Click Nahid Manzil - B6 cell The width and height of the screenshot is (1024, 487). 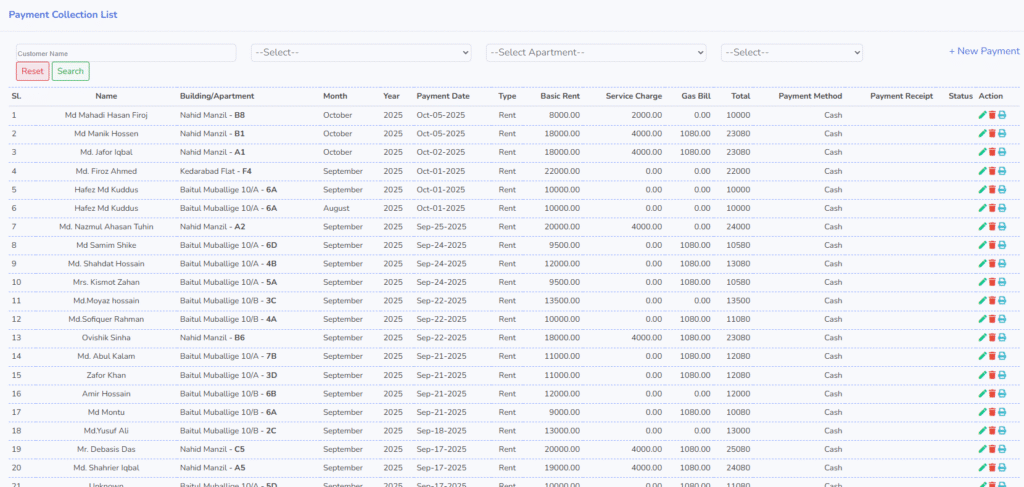212,338
